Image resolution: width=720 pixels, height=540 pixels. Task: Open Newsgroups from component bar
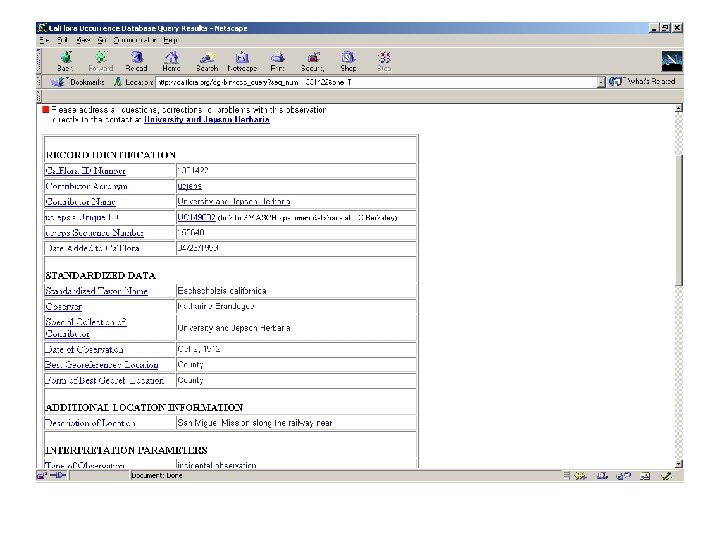pyautogui.click(x=624, y=476)
